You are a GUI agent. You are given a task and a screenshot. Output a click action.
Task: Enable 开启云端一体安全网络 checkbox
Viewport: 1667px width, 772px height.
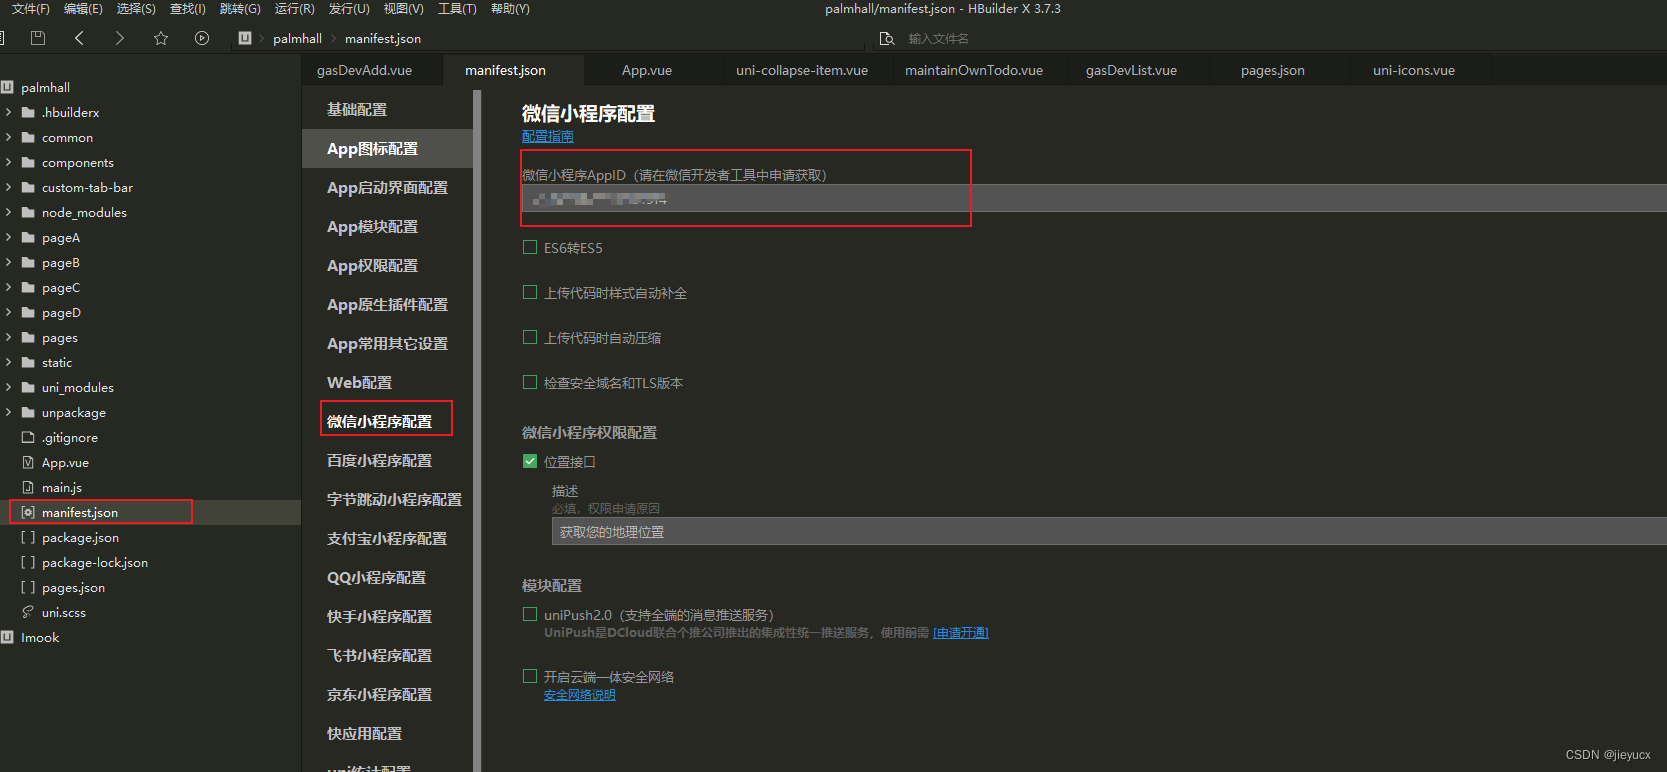pos(530,676)
